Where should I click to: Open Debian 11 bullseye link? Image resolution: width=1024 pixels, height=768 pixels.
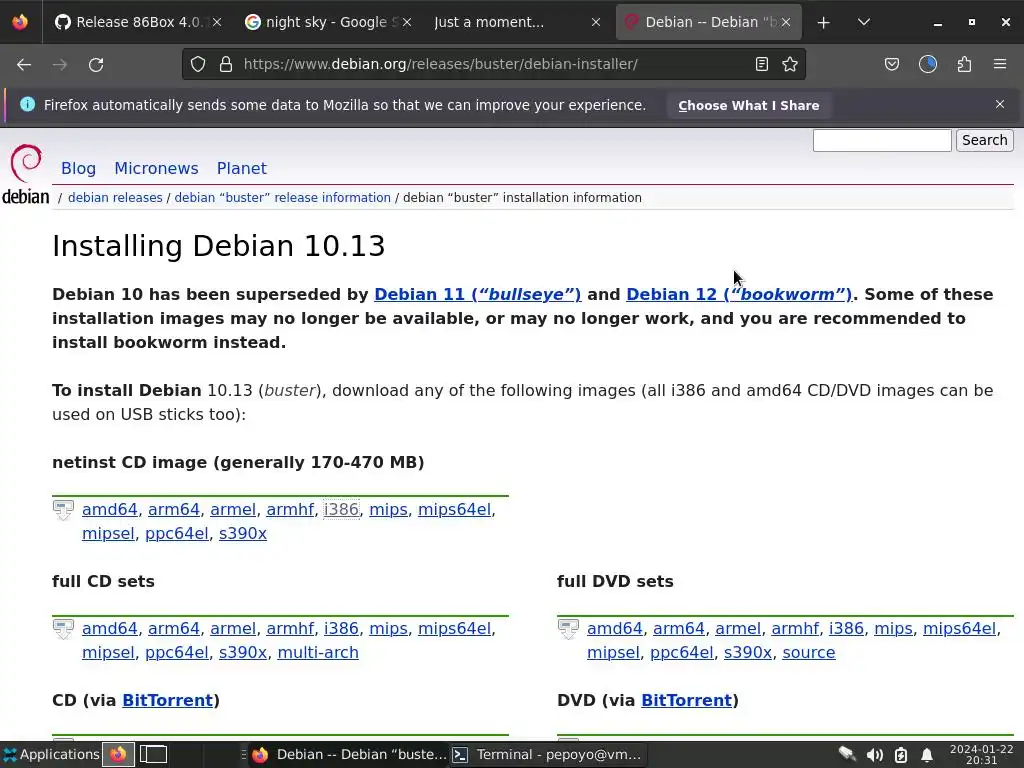477,294
